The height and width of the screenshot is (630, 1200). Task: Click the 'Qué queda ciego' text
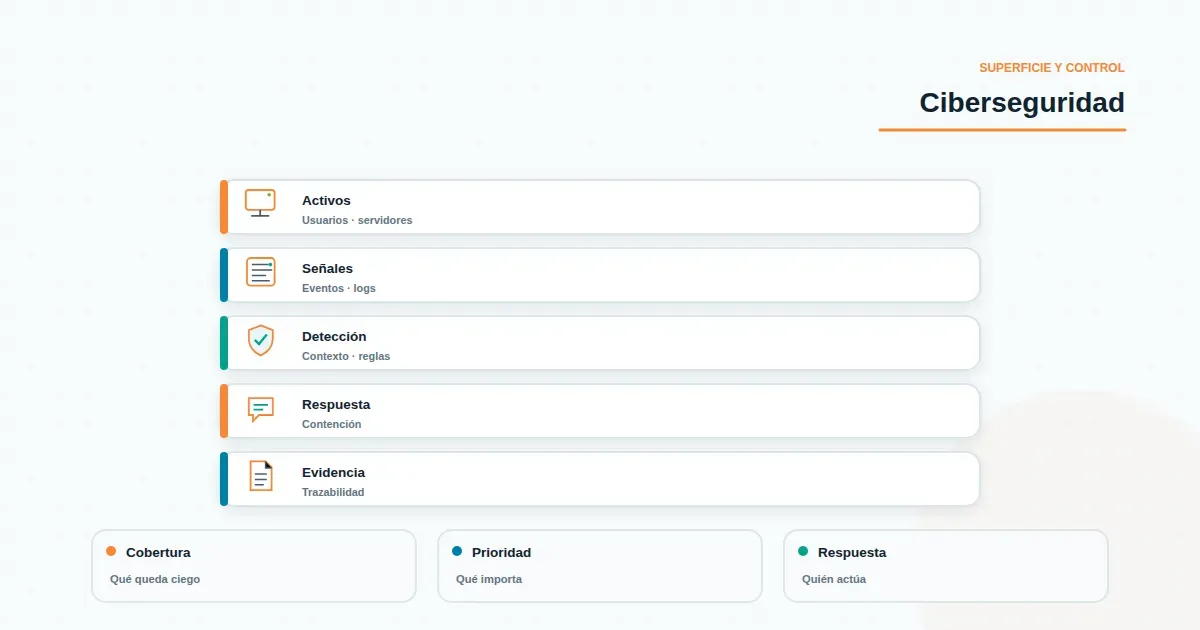[x=155, y=579]
